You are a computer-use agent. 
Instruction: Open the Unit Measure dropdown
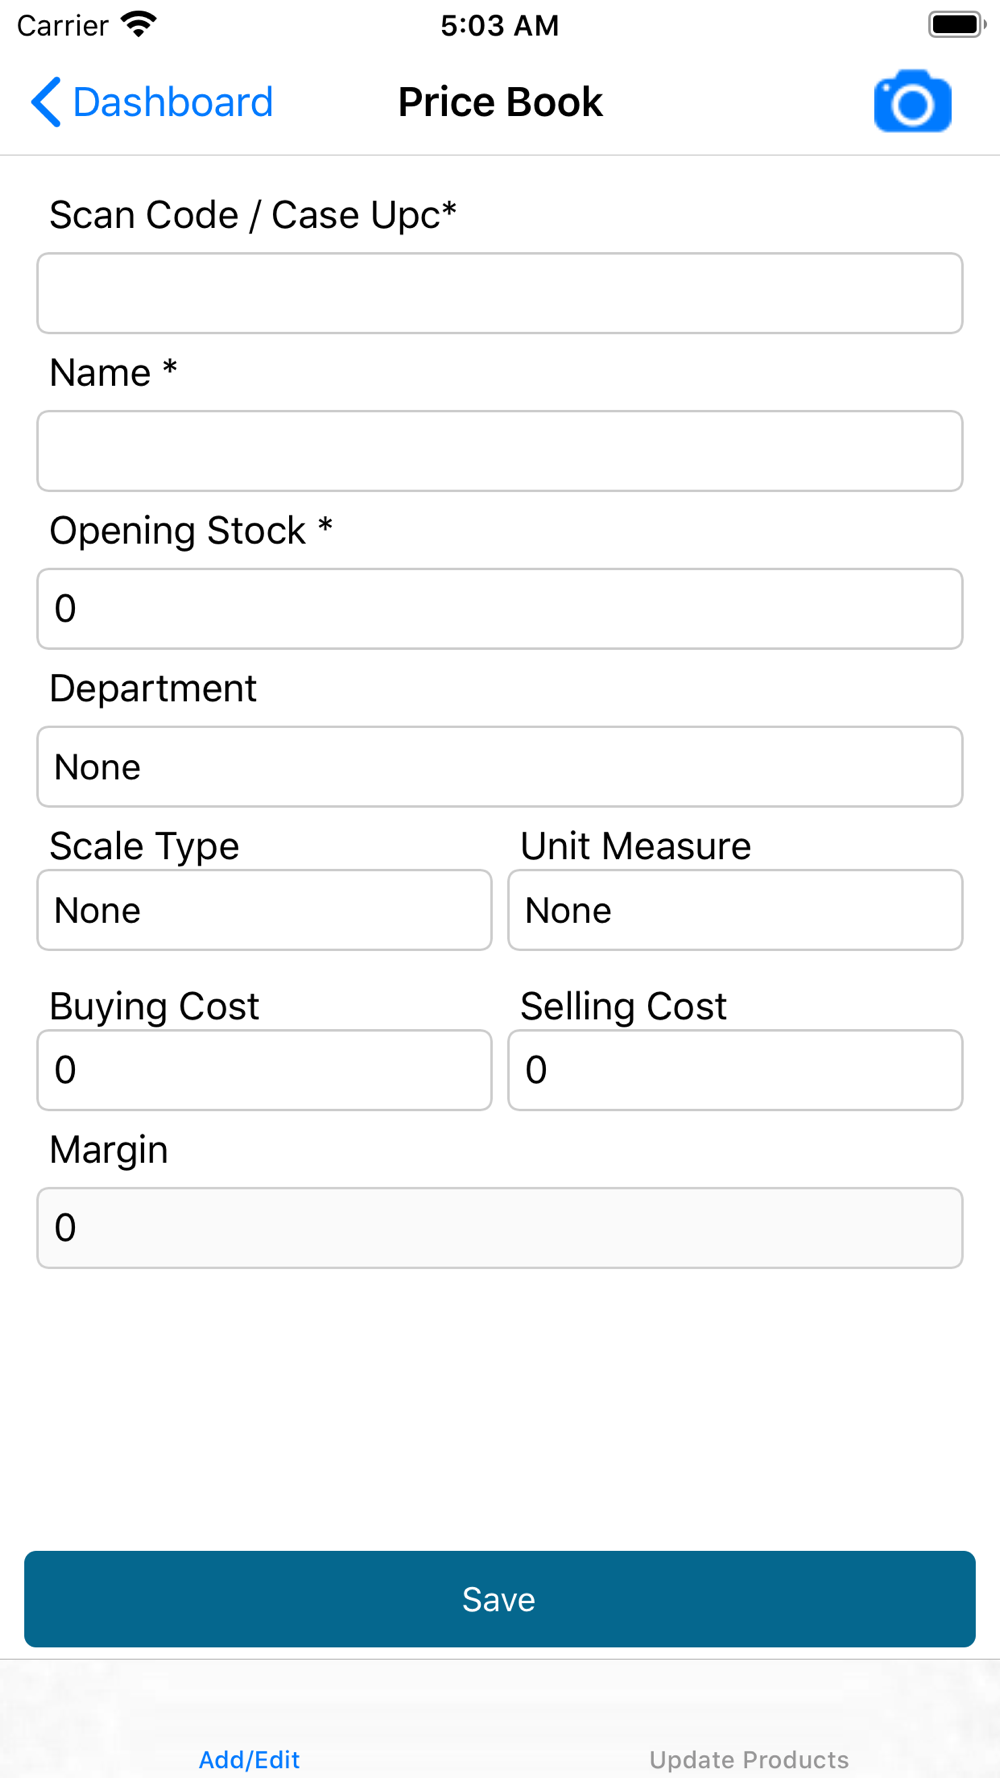[x=735, y=910]
